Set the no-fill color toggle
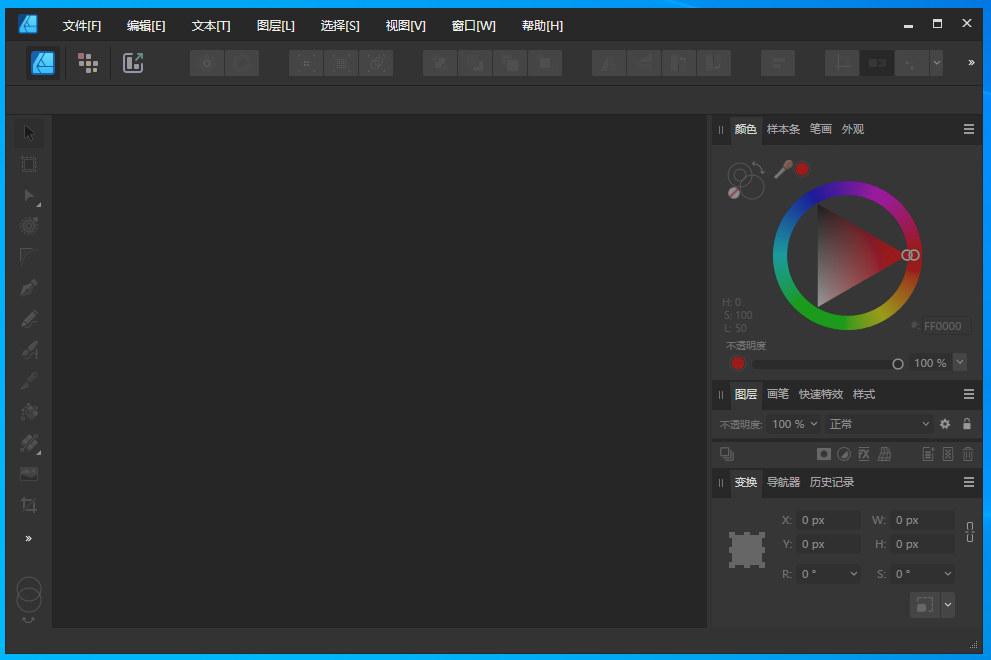Viewport: 991px width, 660px height. pyautogui.click(x=734, y=192)
